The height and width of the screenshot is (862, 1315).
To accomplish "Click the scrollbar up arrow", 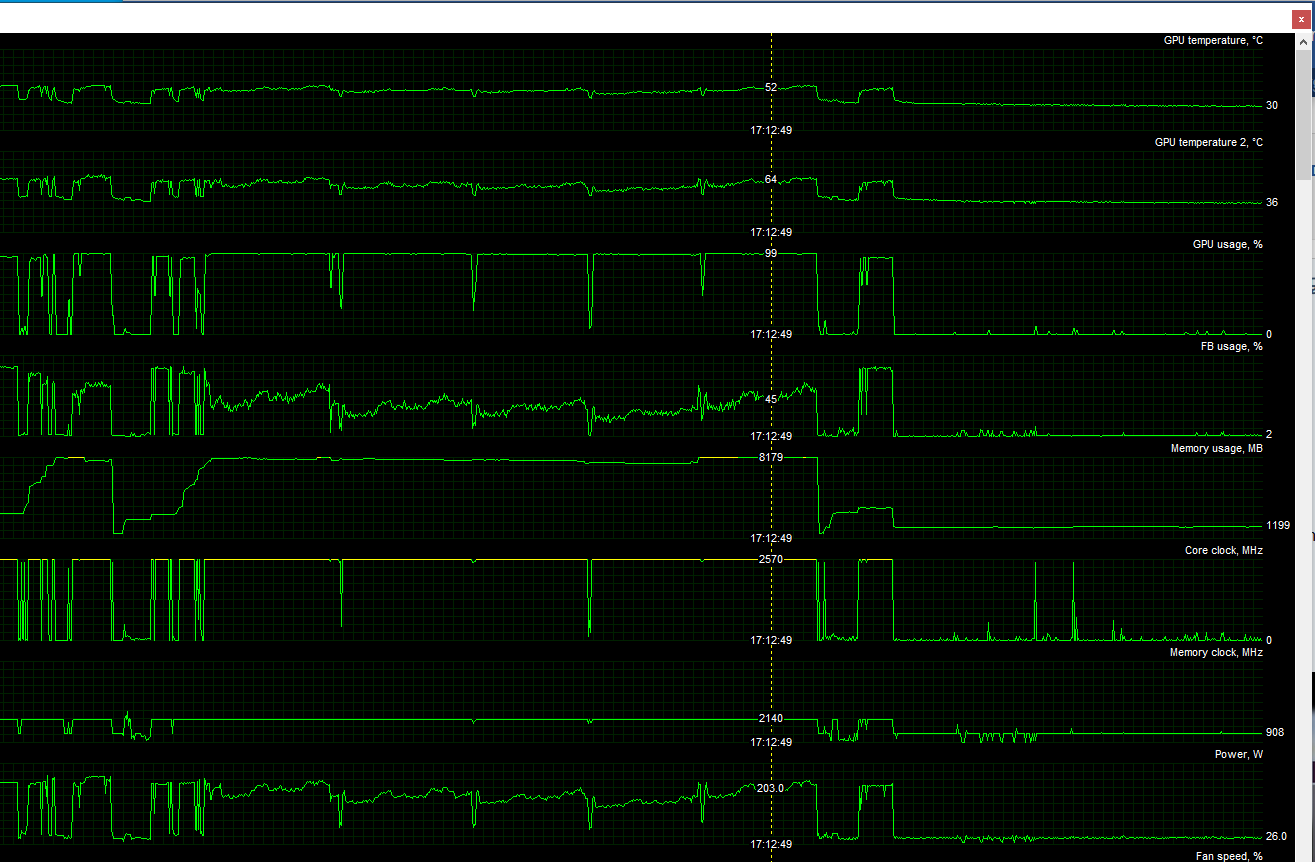I will click(1305, 42).
